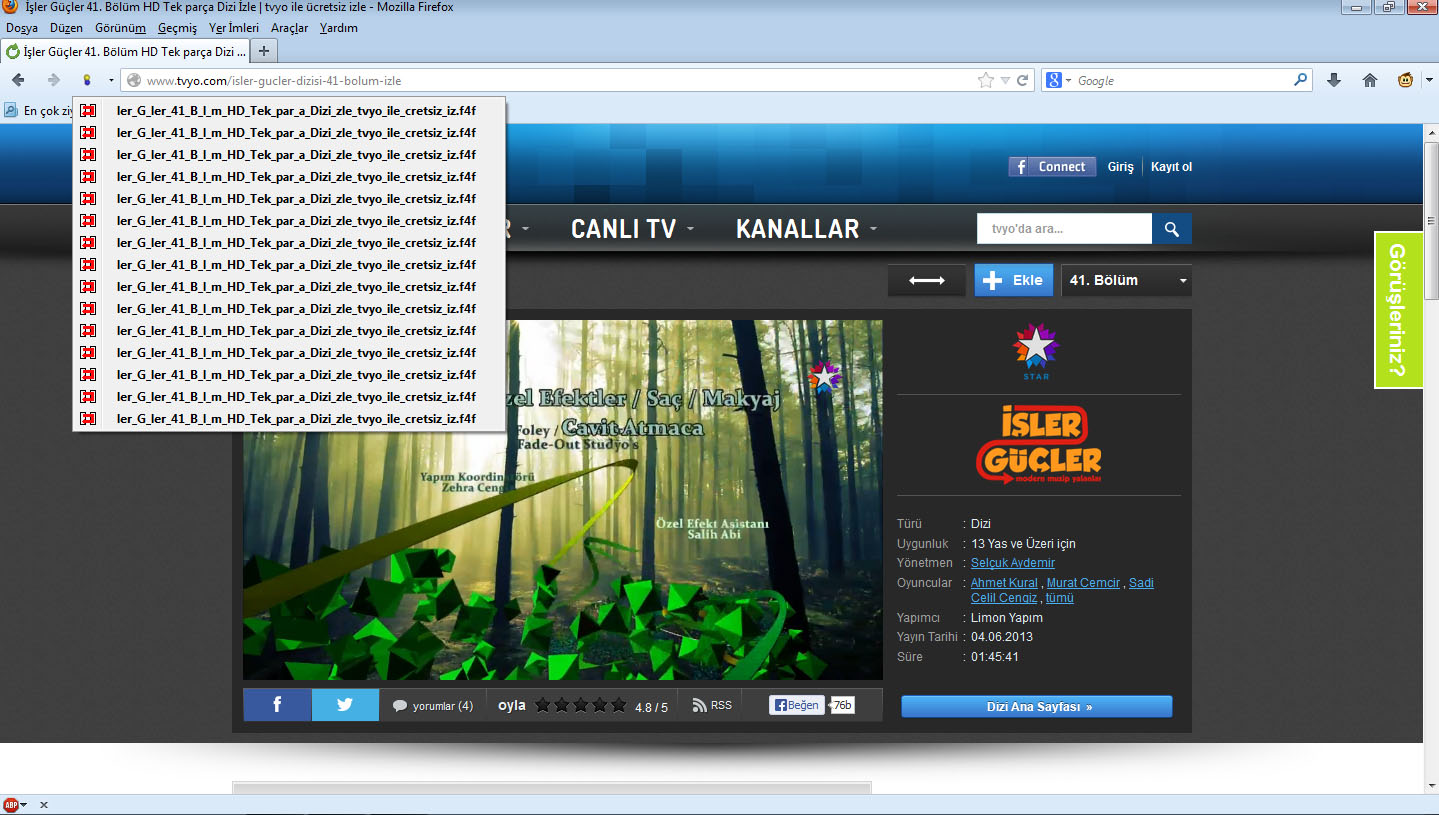Click the Giriş login link
Viewport: 1439px width, 815px height.
(x=1120, y=167)
